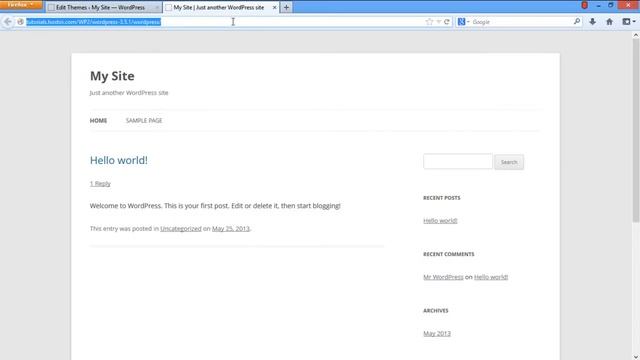Click the tagline Just another WordPress site

tap(129, 93)
